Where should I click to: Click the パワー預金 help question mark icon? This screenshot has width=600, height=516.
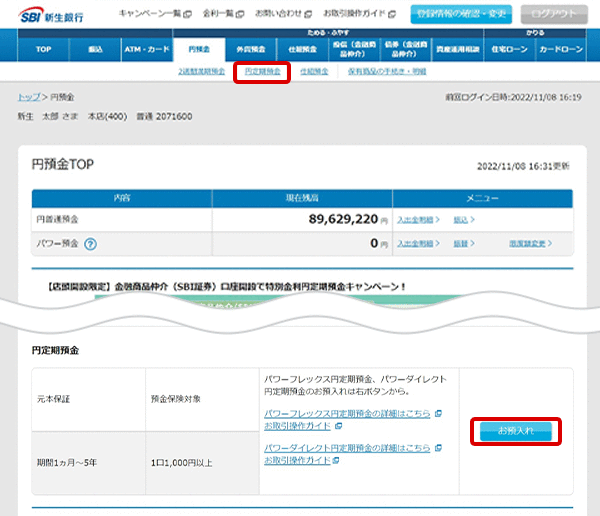[x=90, y=243]
